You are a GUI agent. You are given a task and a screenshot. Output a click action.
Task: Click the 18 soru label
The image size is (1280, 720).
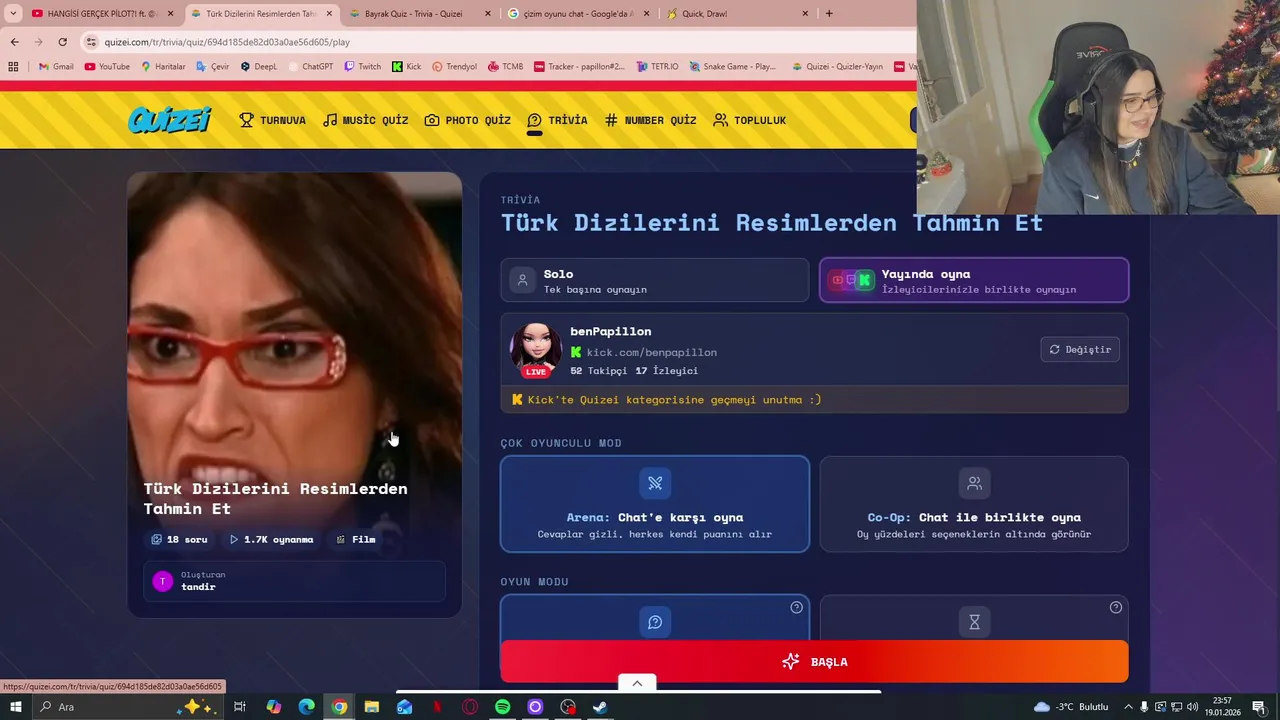(x=179, y=539)
